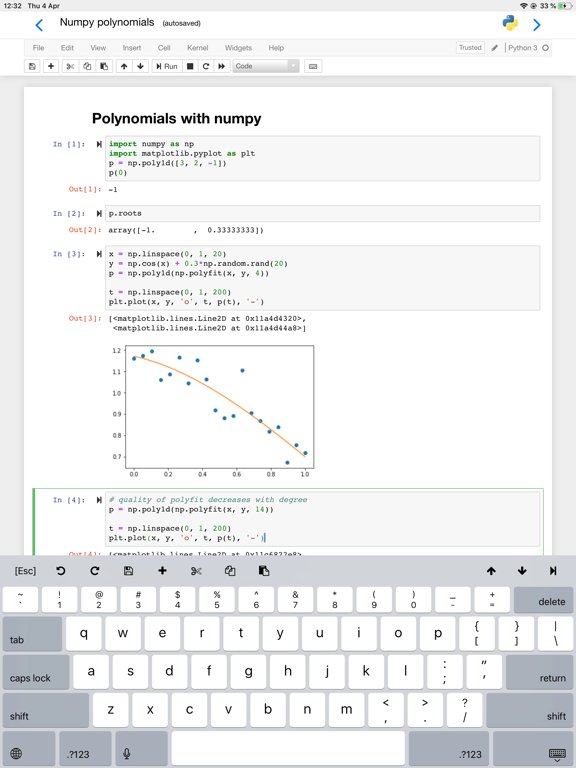Toggle the right shift key
Screen dimensions: 576x768
point(529,710)
